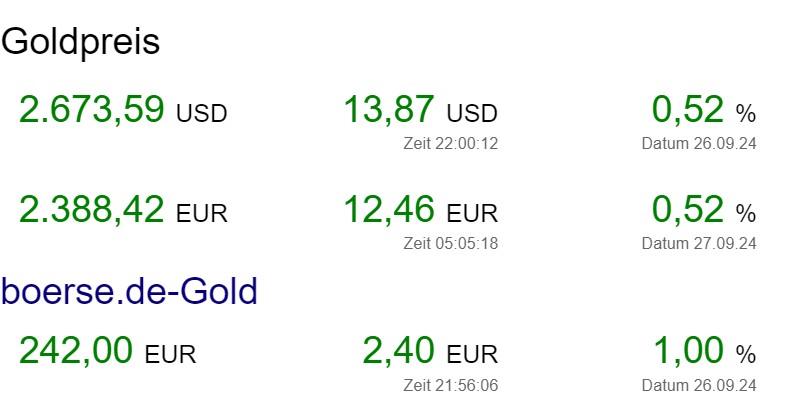Click the Goldpreis heading
Image resolution: width=795 pixels, height=411 pixels.
(81, 42)
